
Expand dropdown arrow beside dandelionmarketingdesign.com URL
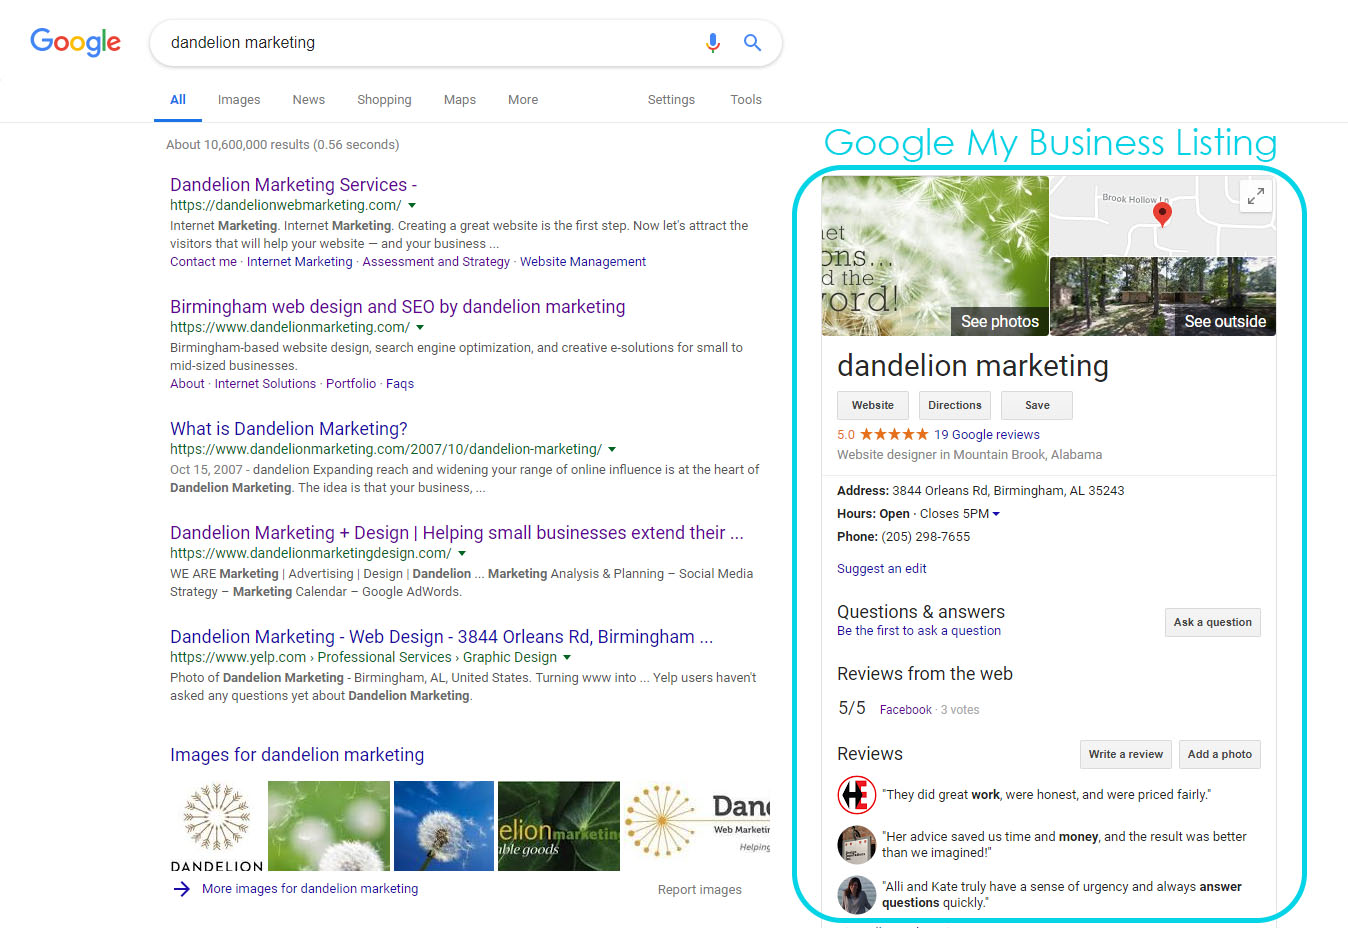coord(462,554)
